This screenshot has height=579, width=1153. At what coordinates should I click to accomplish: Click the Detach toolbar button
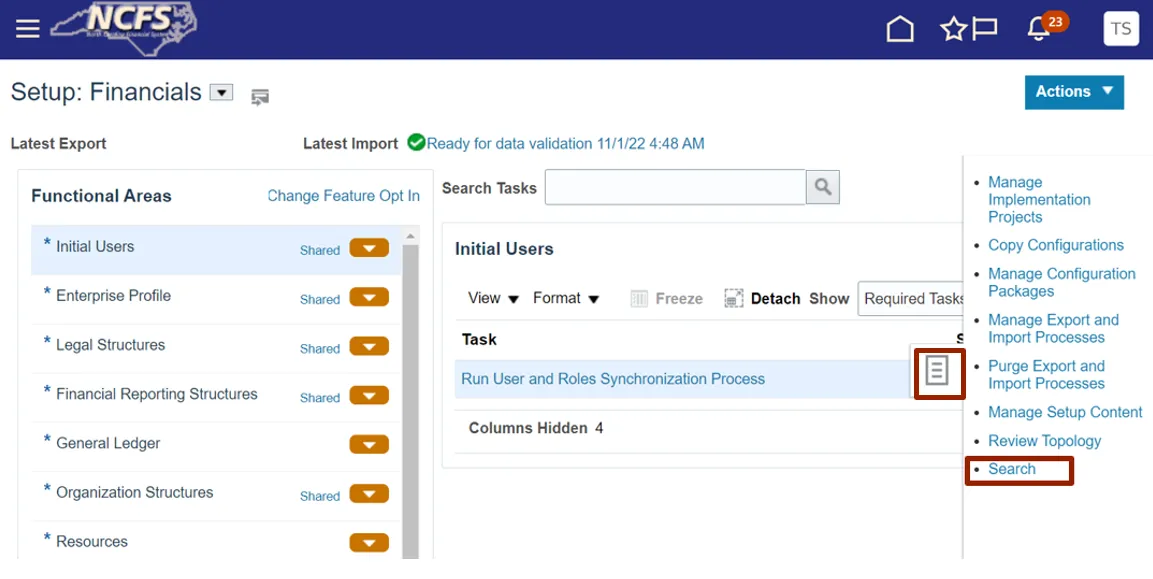click(x=763, y=299)
